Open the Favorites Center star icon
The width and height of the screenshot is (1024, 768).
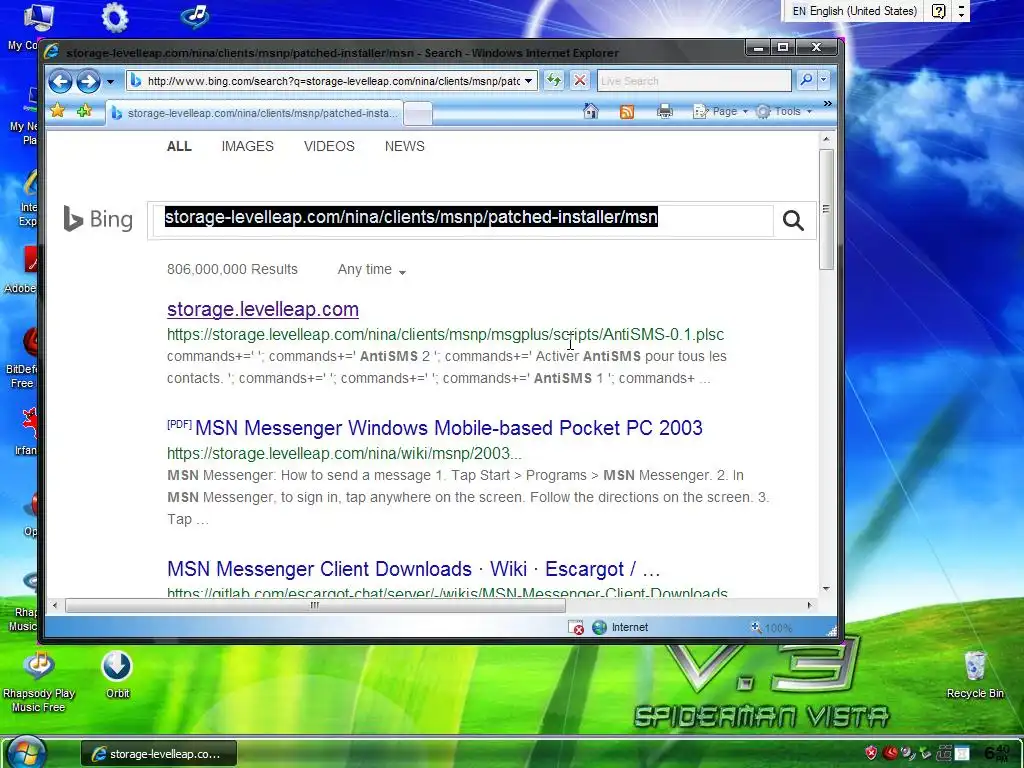(x=57, y=111)
